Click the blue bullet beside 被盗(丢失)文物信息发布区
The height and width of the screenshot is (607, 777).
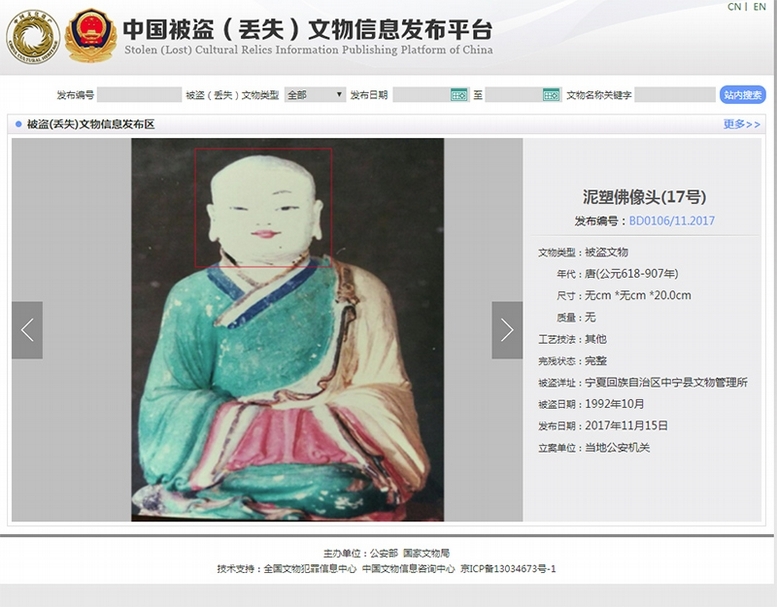coord(19,124)
